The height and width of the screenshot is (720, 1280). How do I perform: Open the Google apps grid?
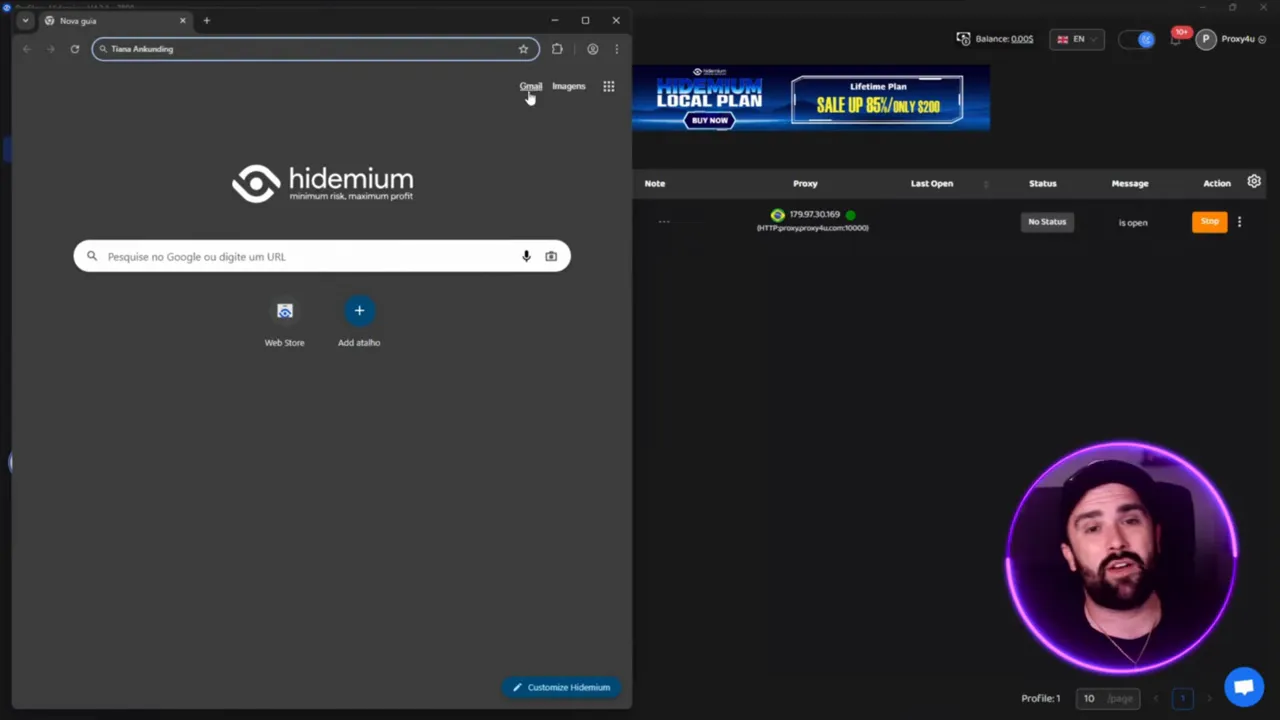(x=608, y=86)
